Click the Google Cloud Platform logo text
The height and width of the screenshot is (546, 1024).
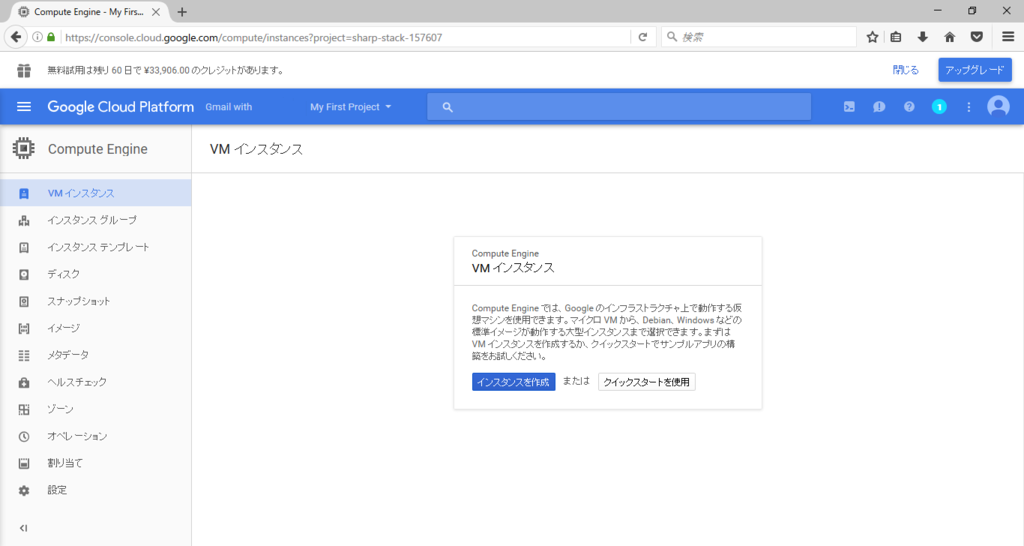pyautogui.click(x=121, y=106)
